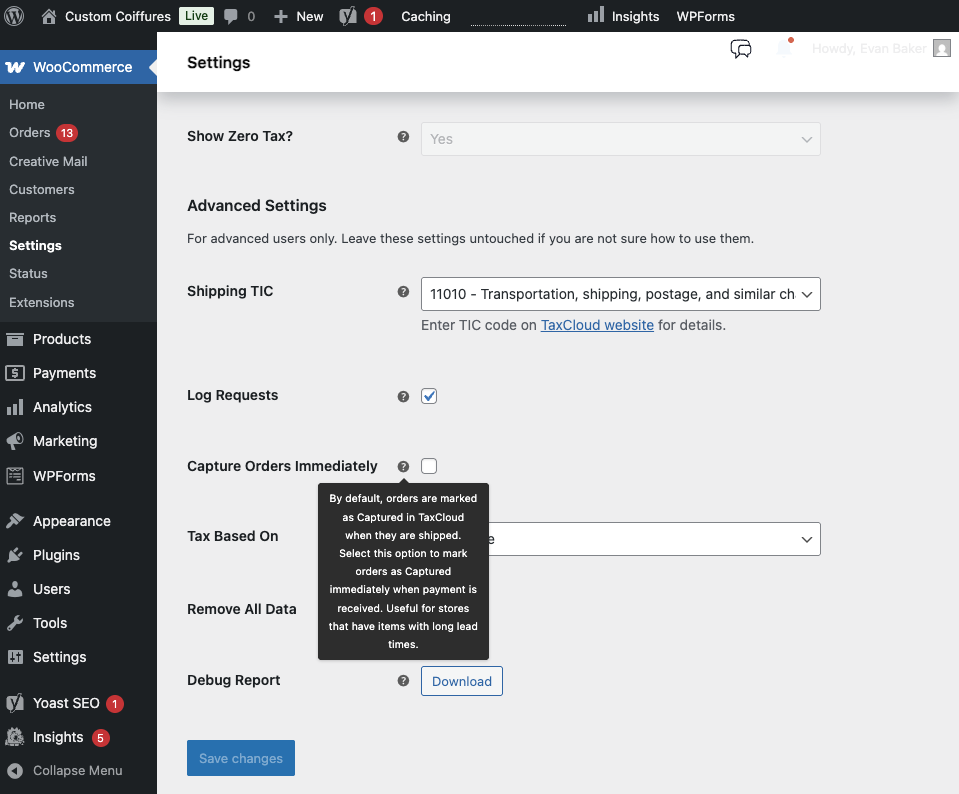Go to WooCommerce Home submenu
Viewport: 959px width, 794px height.
coord(27,105)
